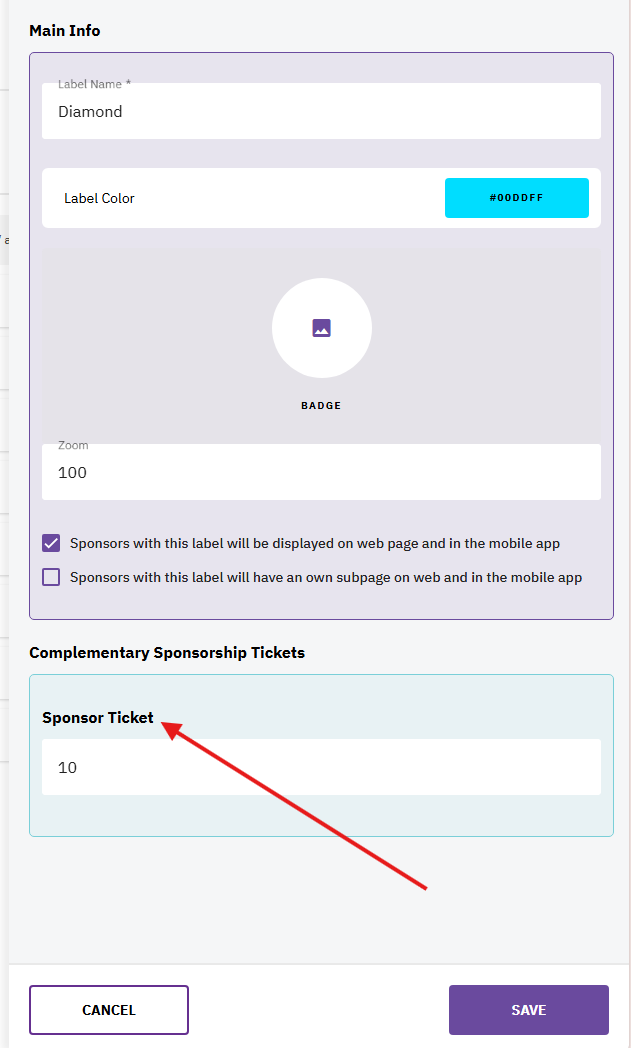
Task: Click the Complementary Sponsorship Tickets heading
Action: pos(167,653)
